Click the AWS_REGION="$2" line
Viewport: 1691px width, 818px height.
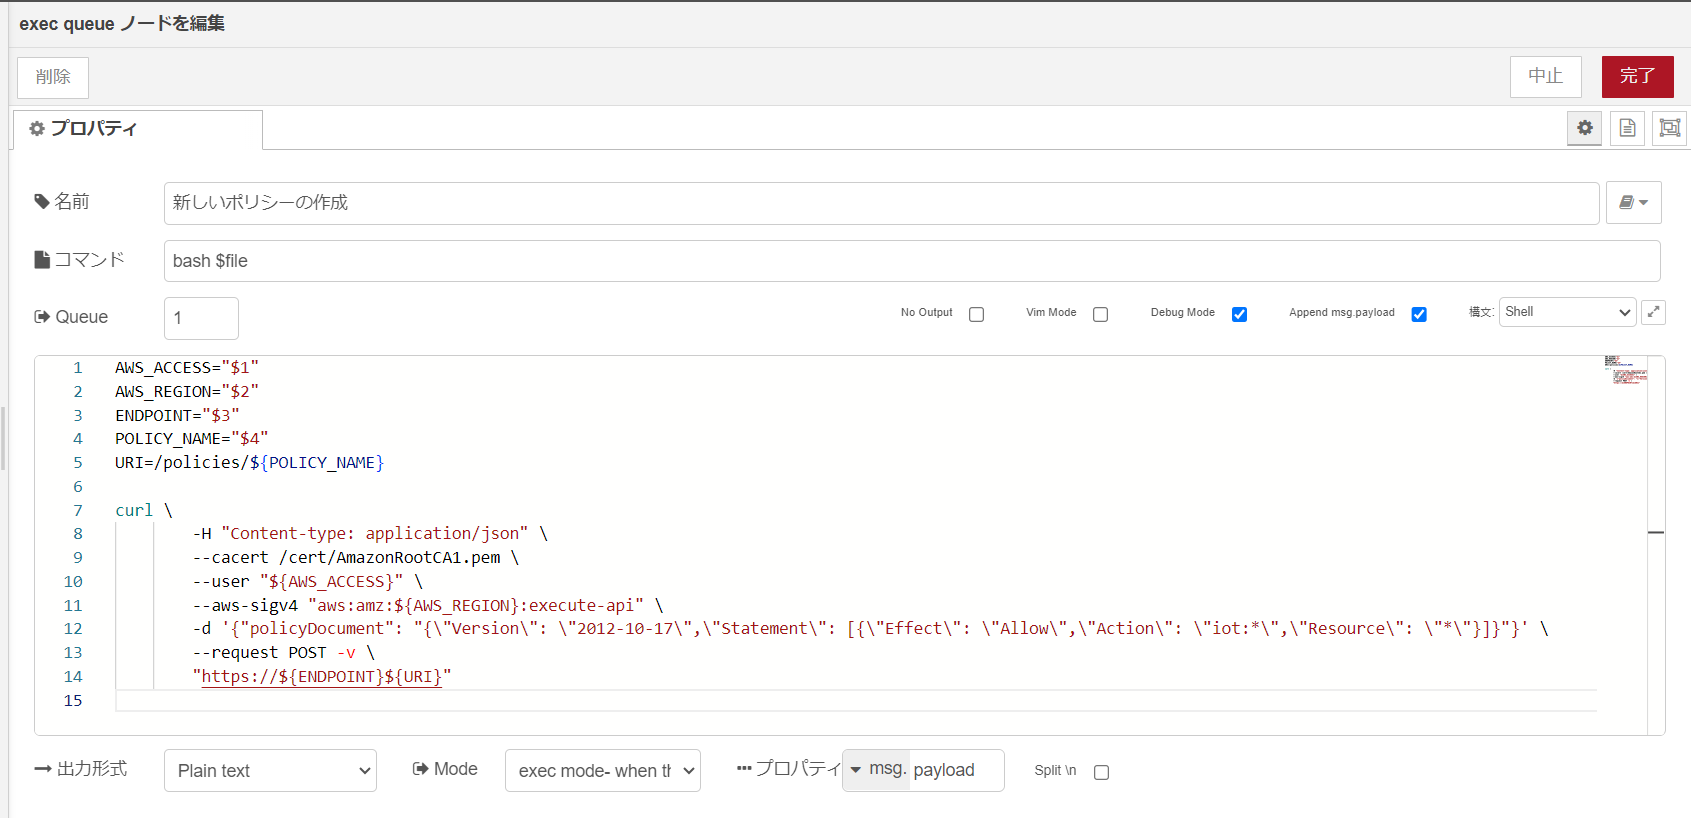pyautogui.click(x=187, y=392)
